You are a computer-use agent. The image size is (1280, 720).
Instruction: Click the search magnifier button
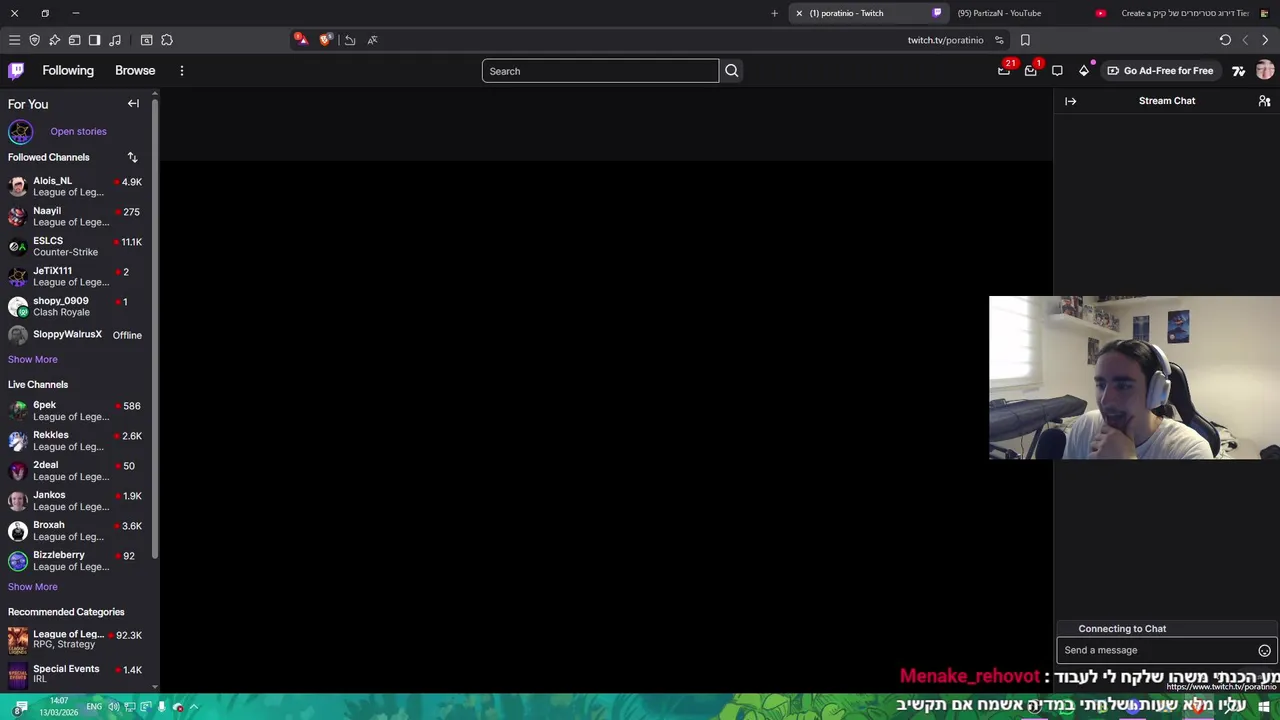click(x=731, y=71)
